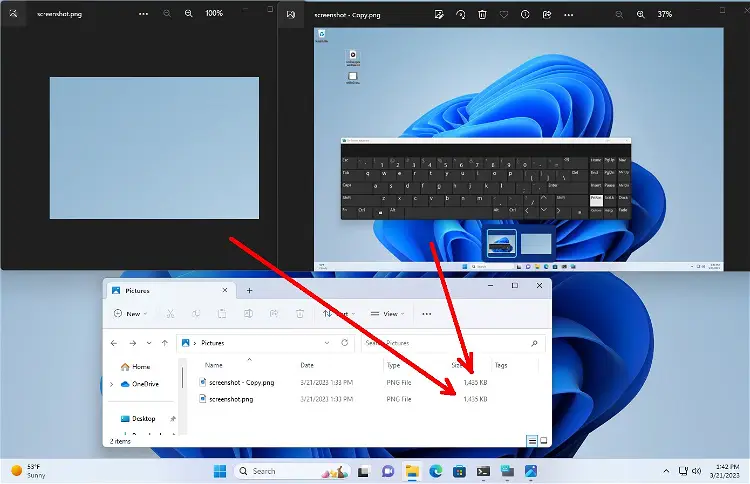750x484 pixels.
Task: Expand the OneDrive tree node
Action: pyautogui.click(x=111, y=384)
